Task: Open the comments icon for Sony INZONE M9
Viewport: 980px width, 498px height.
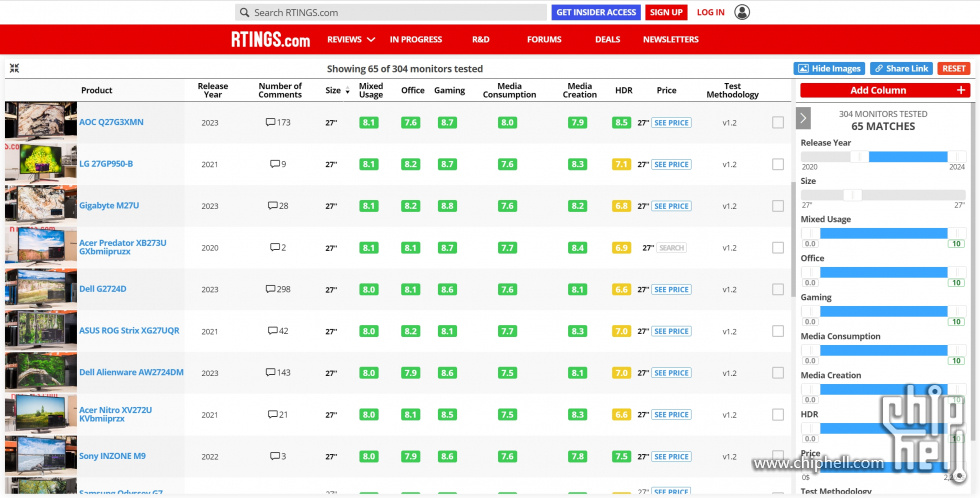Action: [274, 456]
